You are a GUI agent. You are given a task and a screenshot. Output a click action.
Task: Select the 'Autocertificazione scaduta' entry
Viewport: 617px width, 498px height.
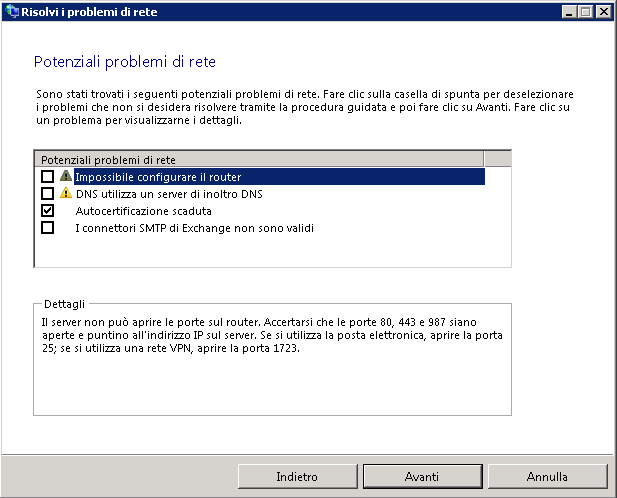tap(143, 211)
